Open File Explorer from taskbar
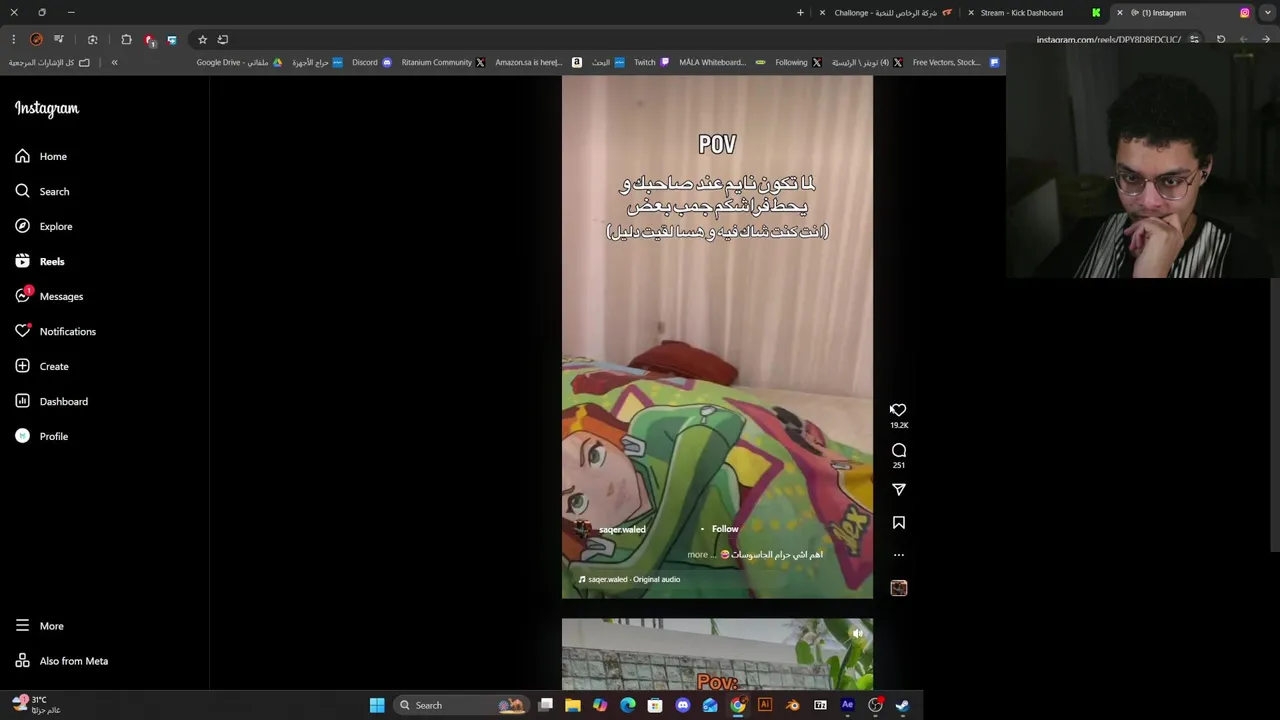This screenshot has height=720, width=1280. point(573,705)
